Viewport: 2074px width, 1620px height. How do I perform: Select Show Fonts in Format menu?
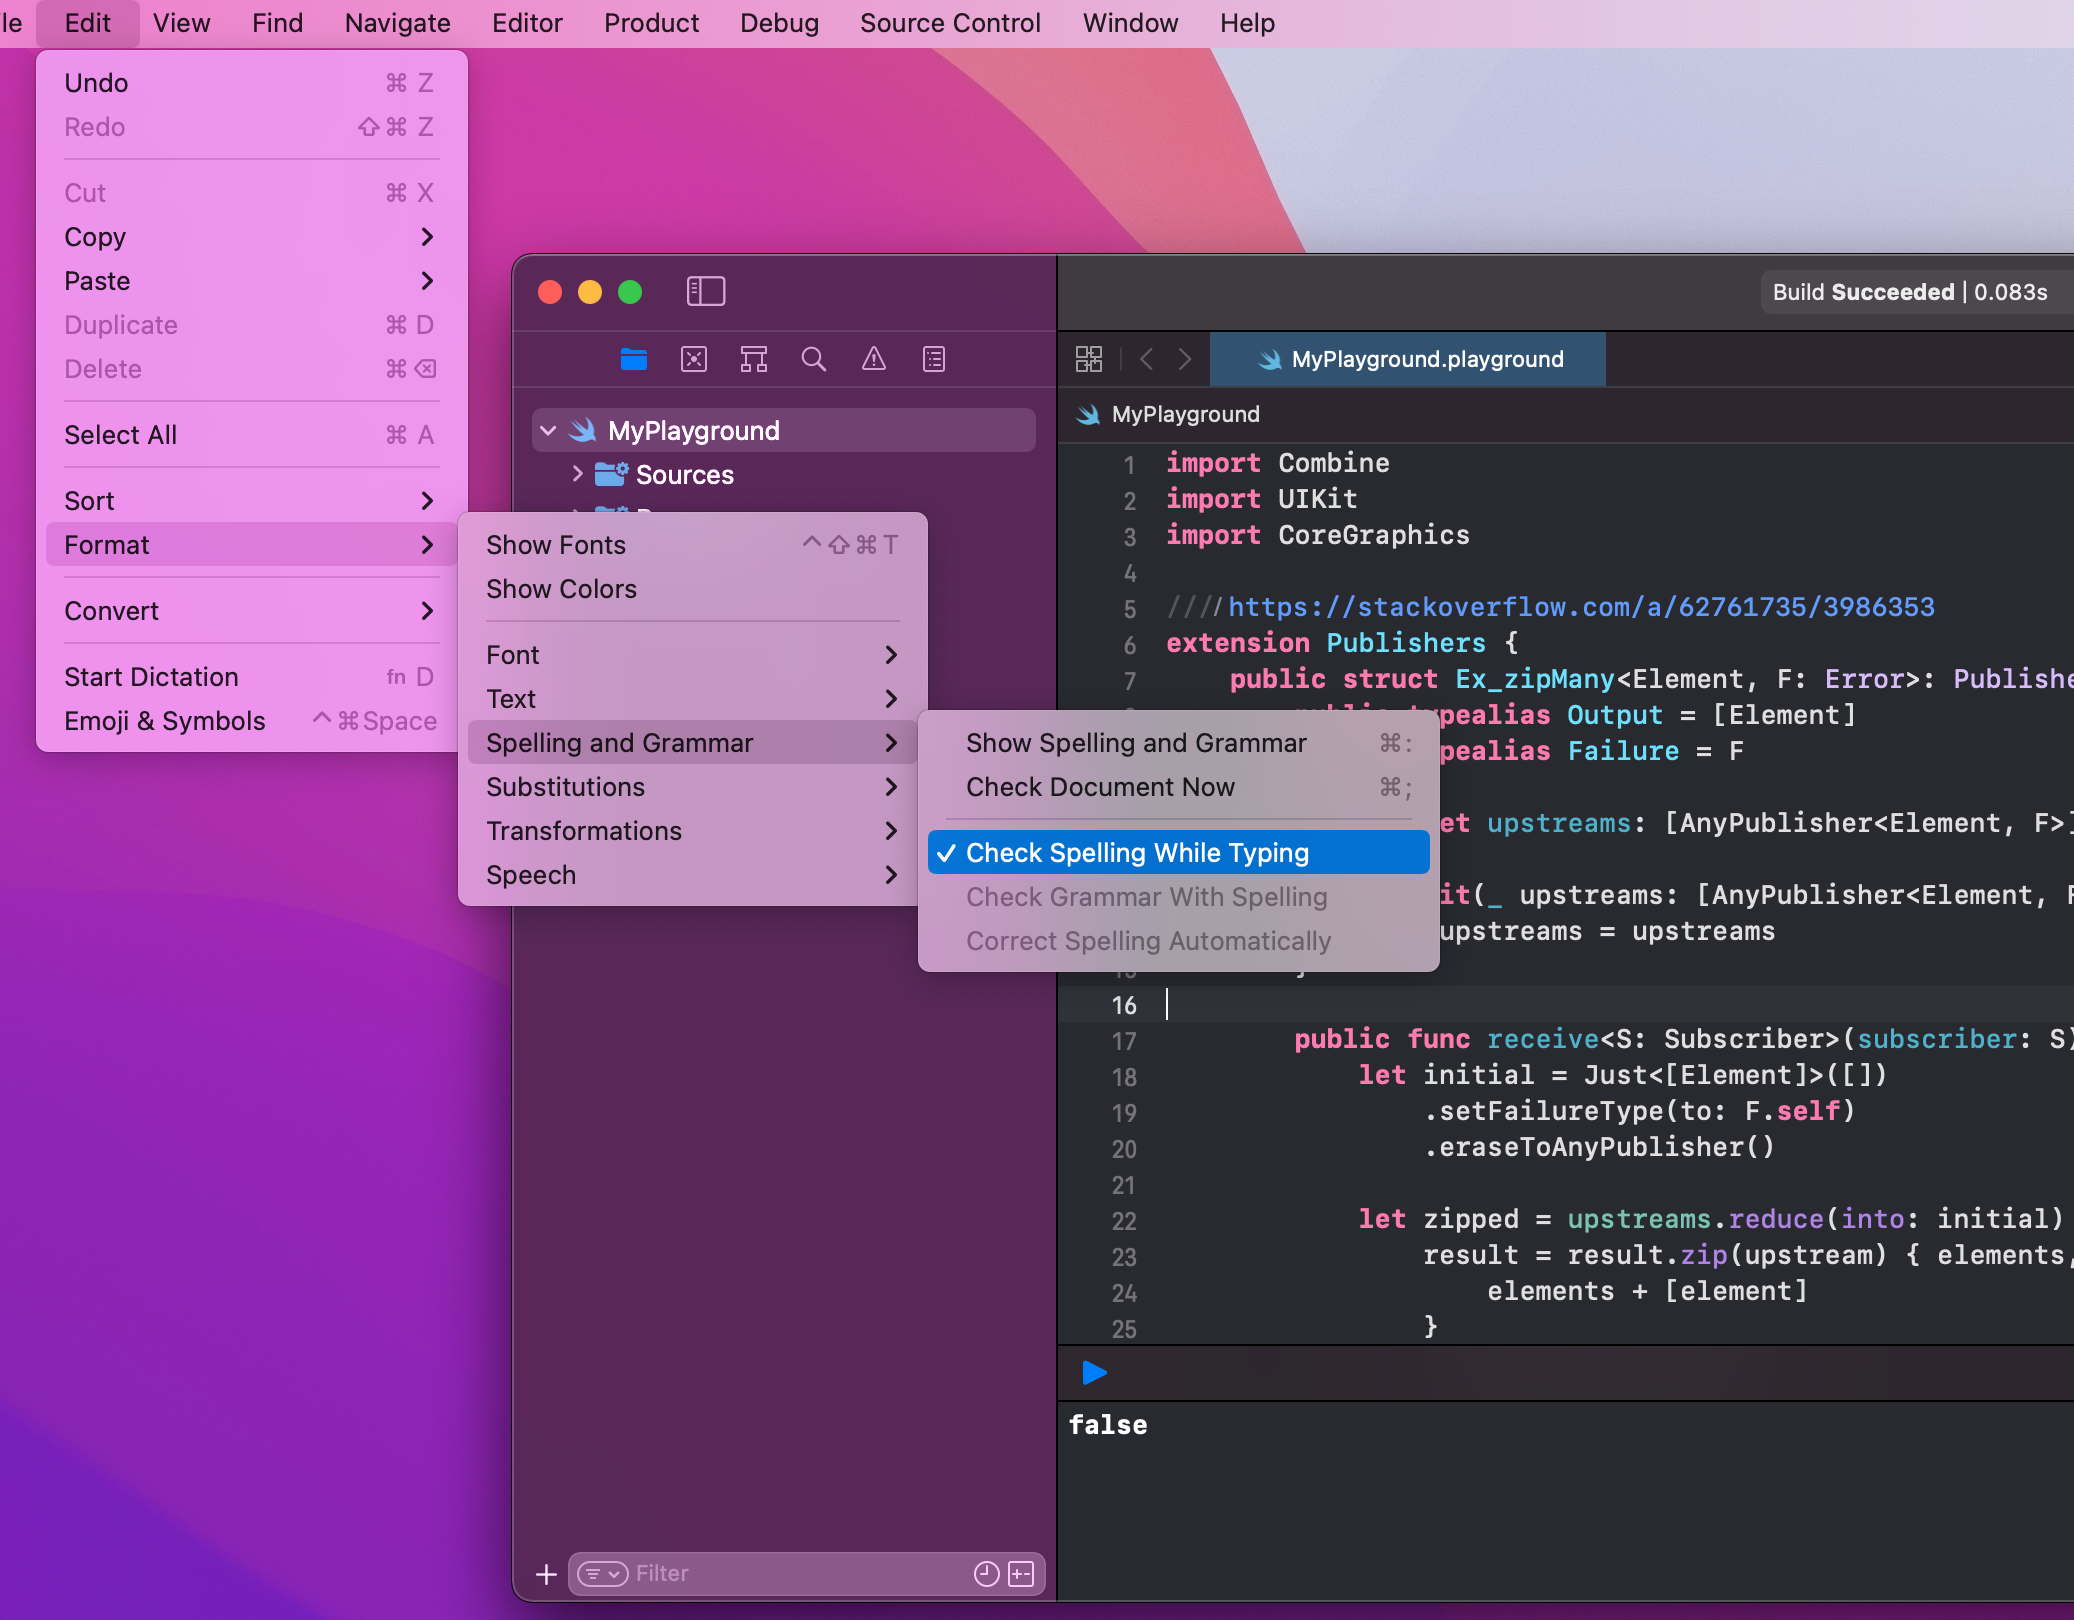(x=692, y=545)
